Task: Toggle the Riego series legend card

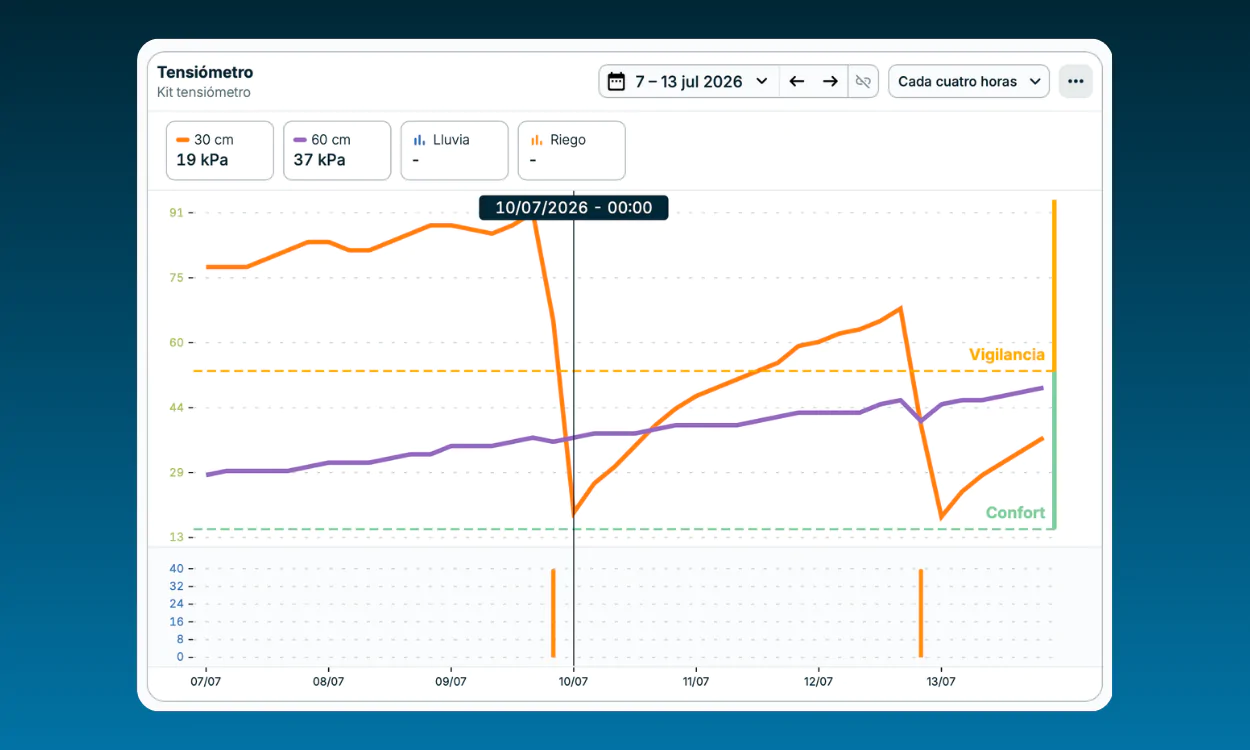Action: [572, 150]
